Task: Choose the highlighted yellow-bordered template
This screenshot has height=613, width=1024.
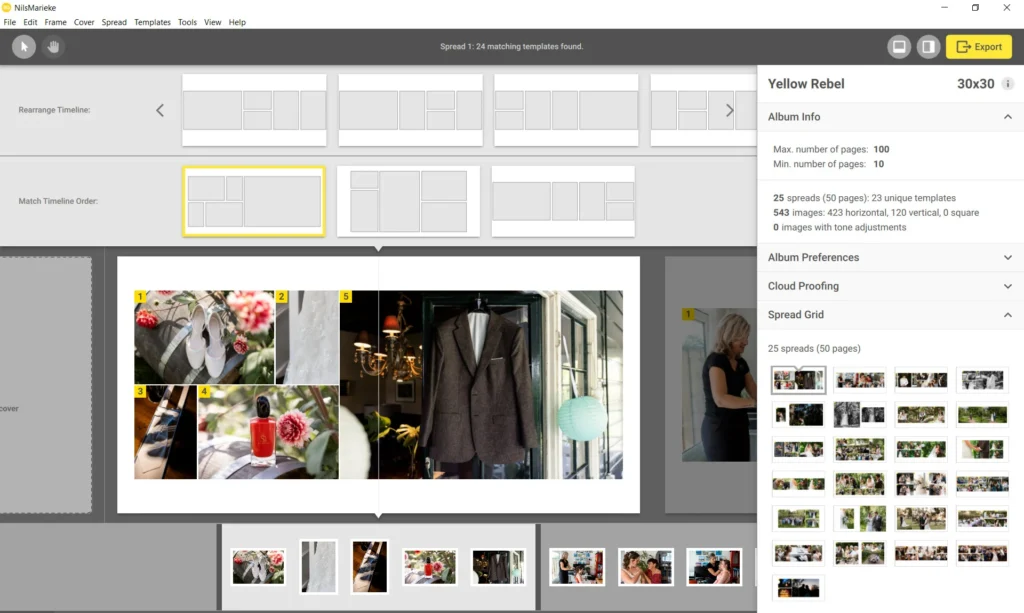Action: tap(254, 201)
